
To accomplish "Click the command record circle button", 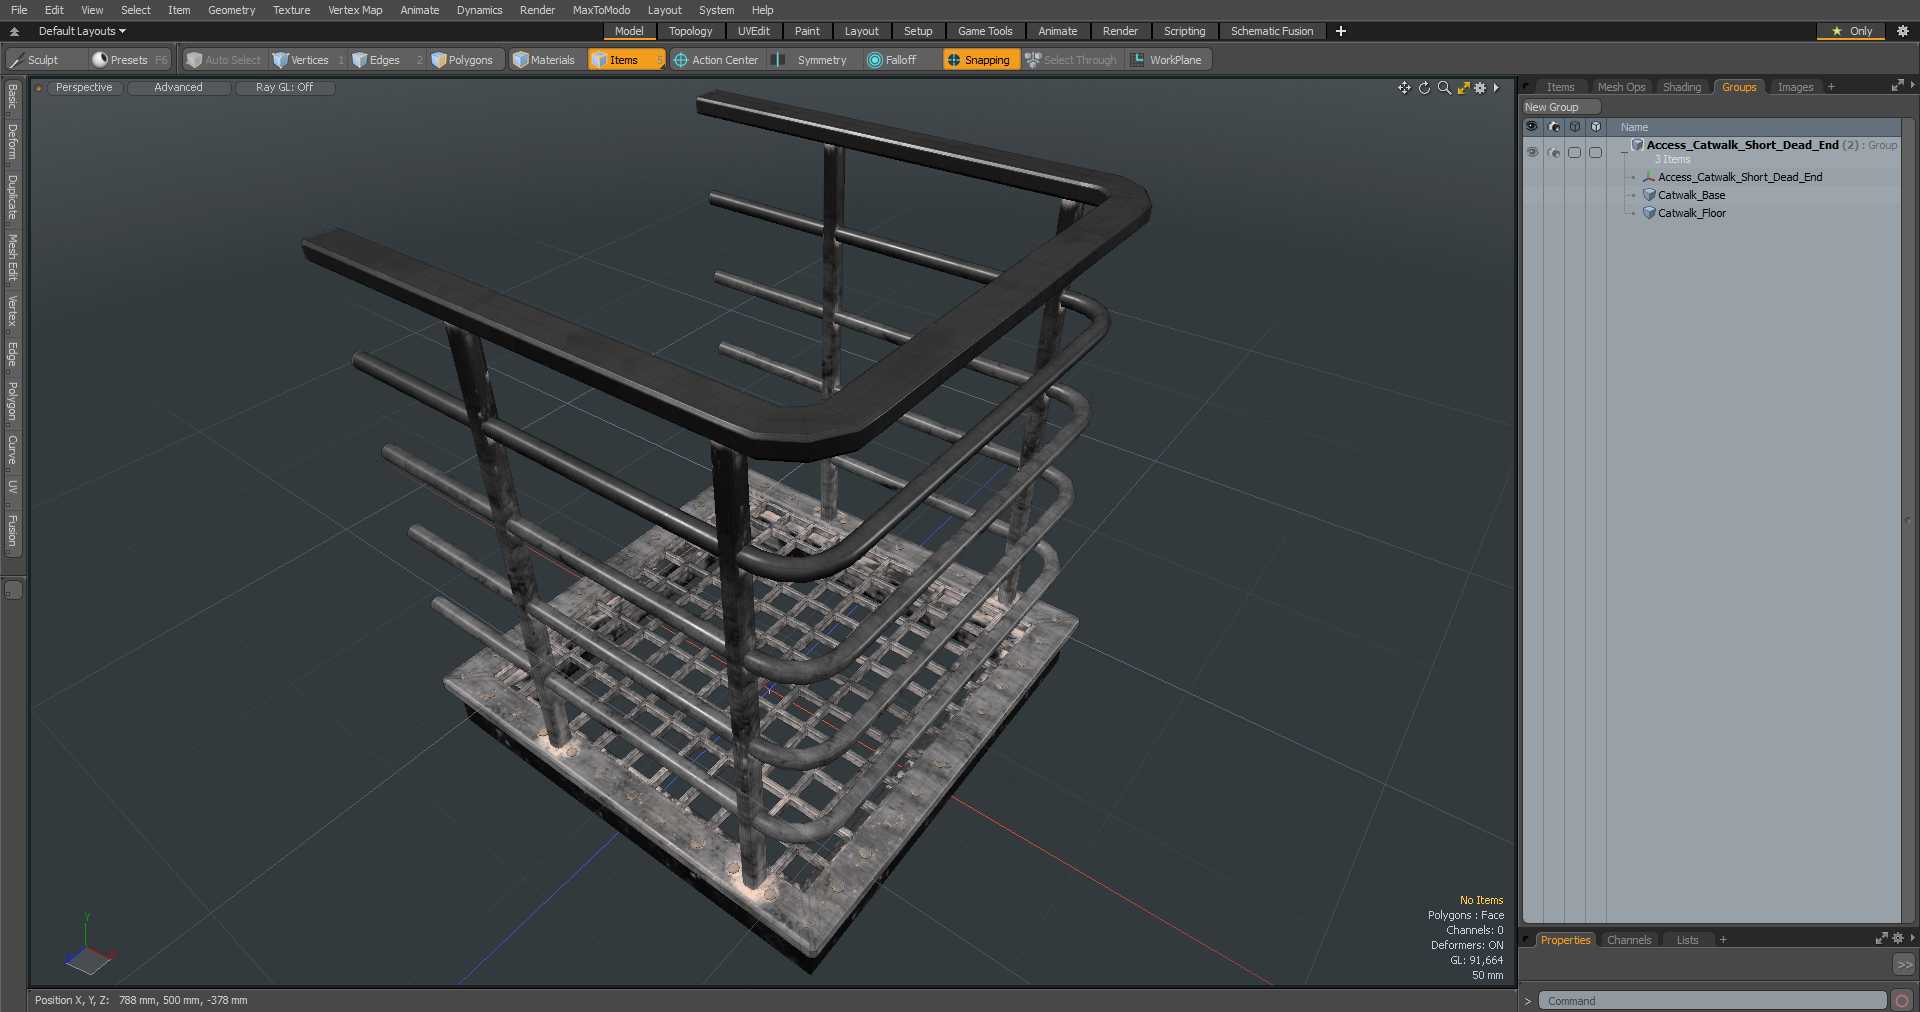I will pos(1901,1001).
